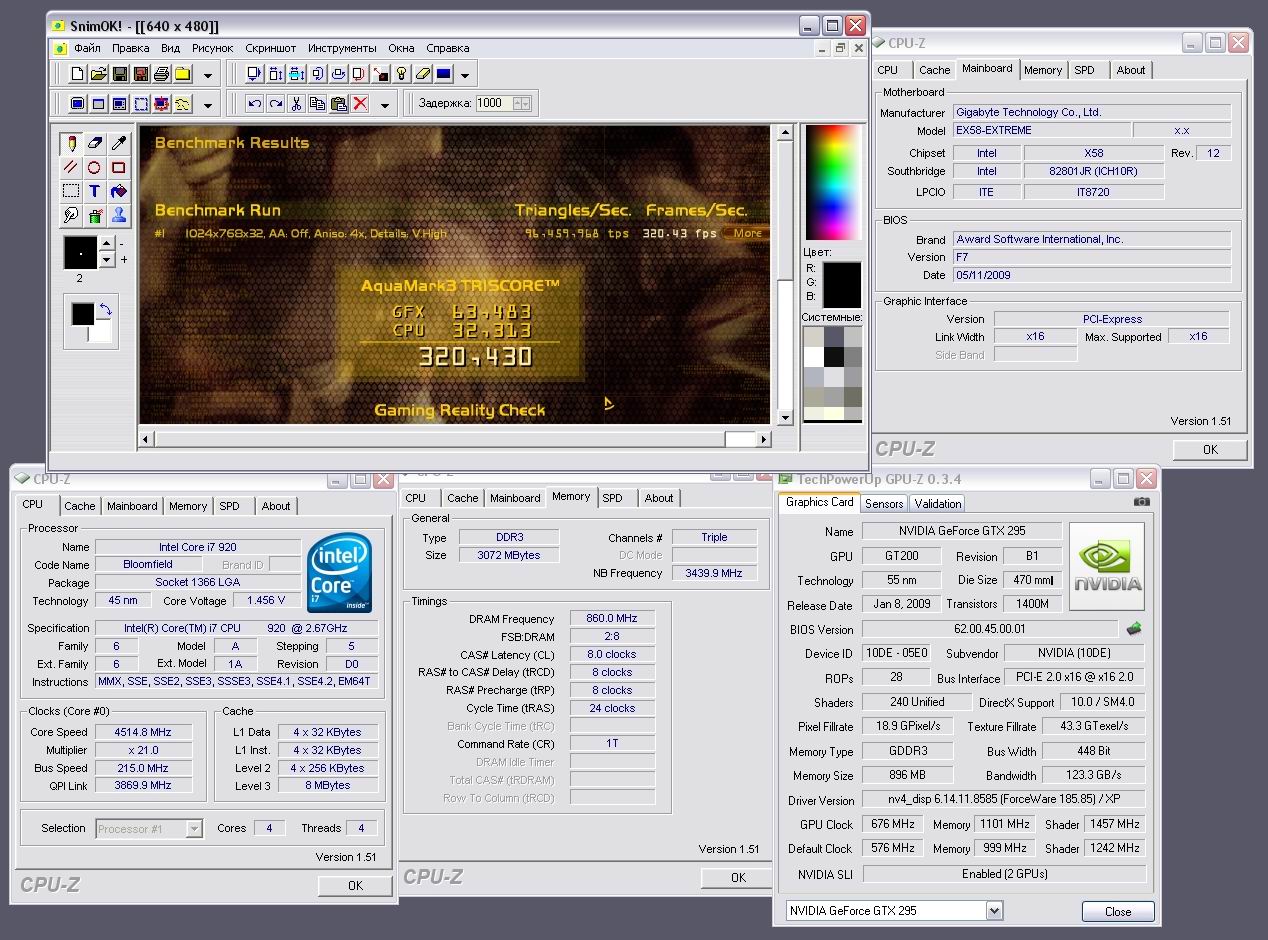The image size is (1268, 940).
Task: Select the Eyedropper color picker tool
Action: point(118,143)
